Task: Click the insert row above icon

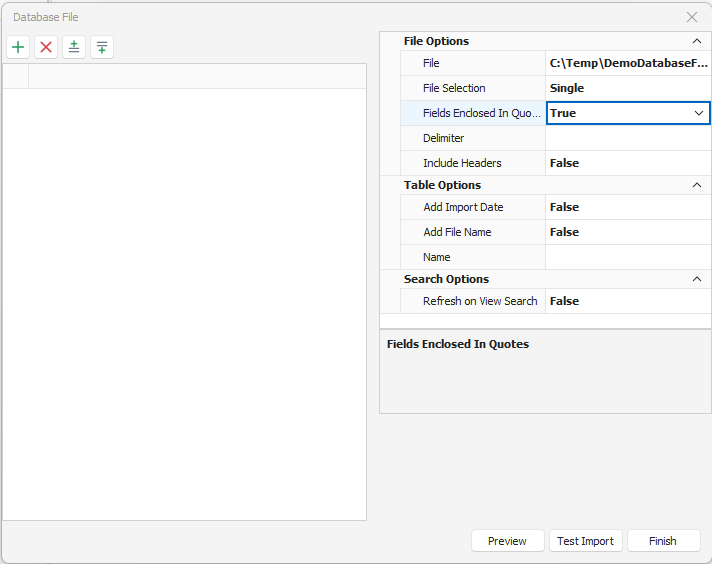Action: pyautogui.click(x=74, y=47)
